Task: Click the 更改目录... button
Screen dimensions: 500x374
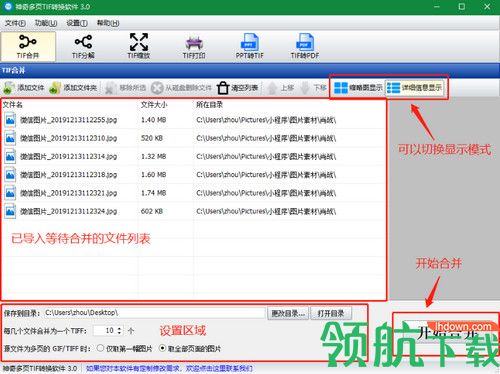Action: click(288, 313)
